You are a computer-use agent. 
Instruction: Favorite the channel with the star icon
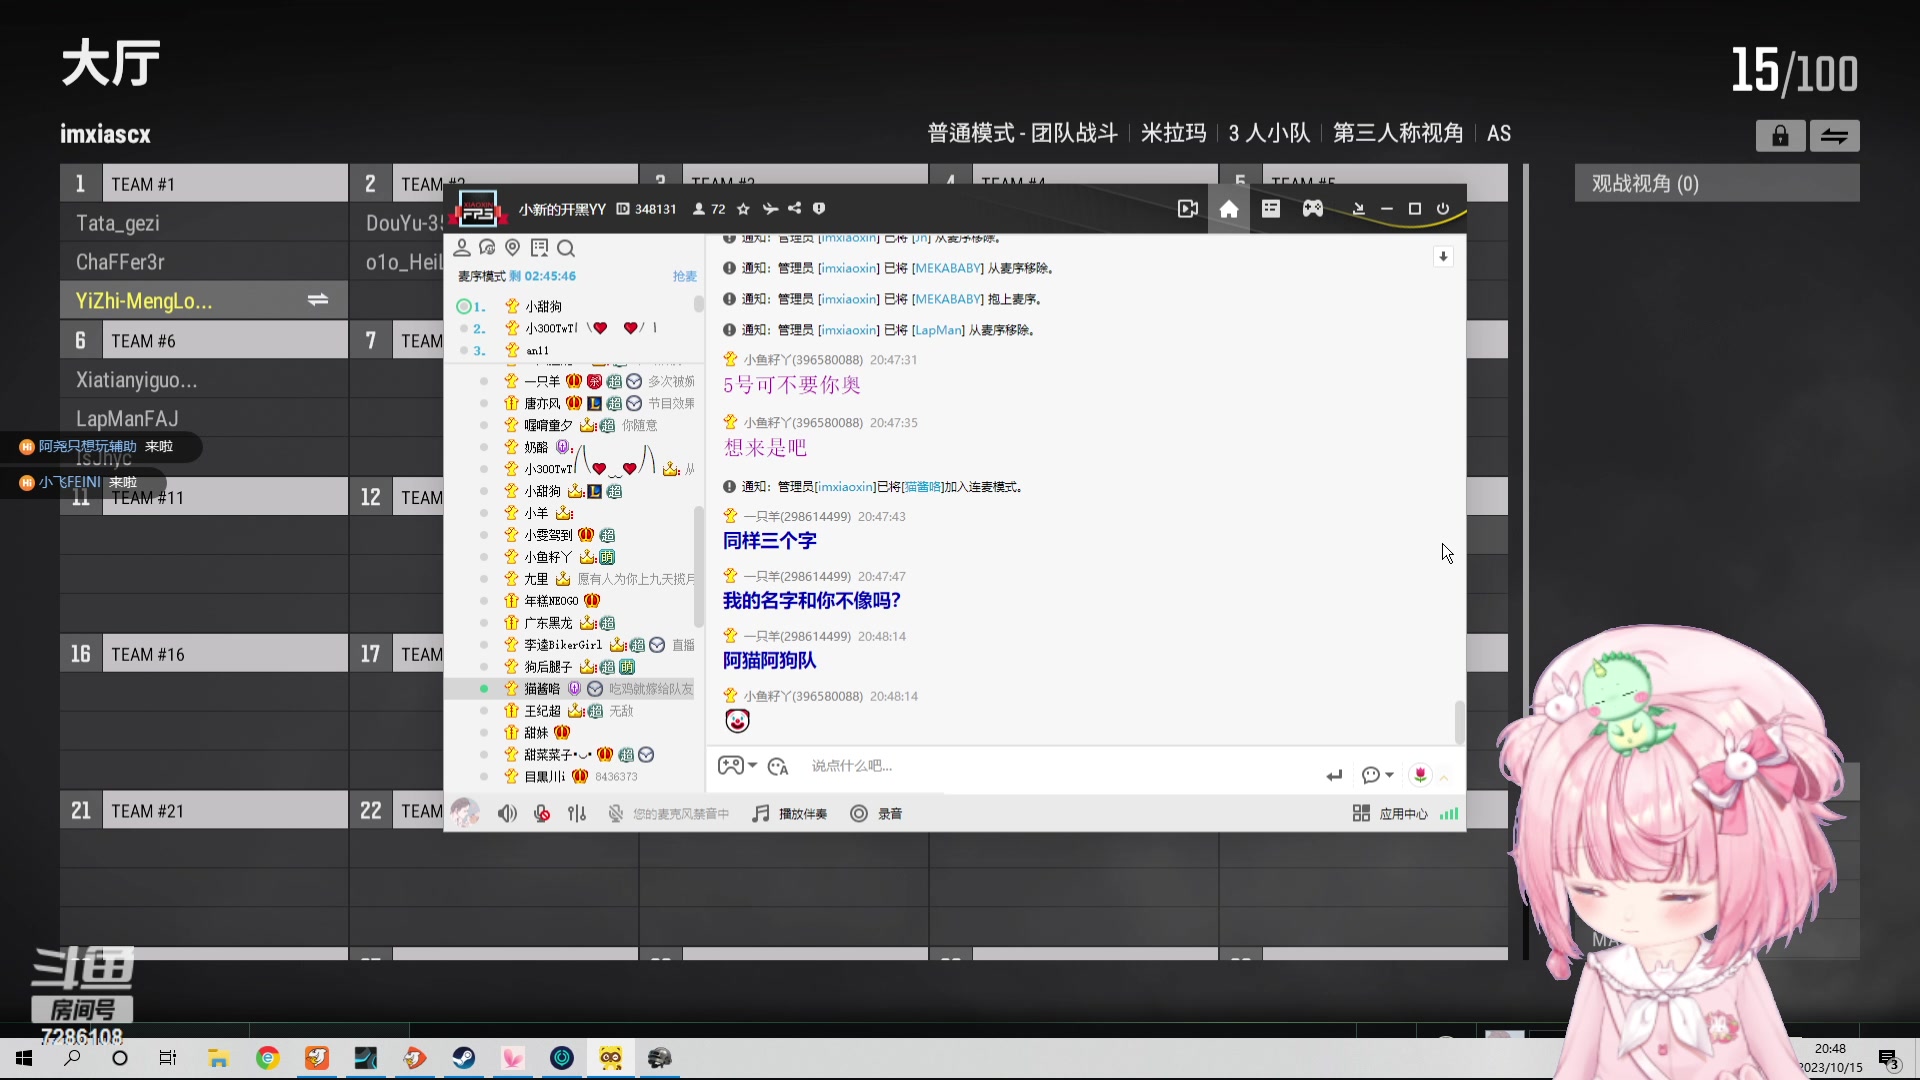[x=743, y=208]
